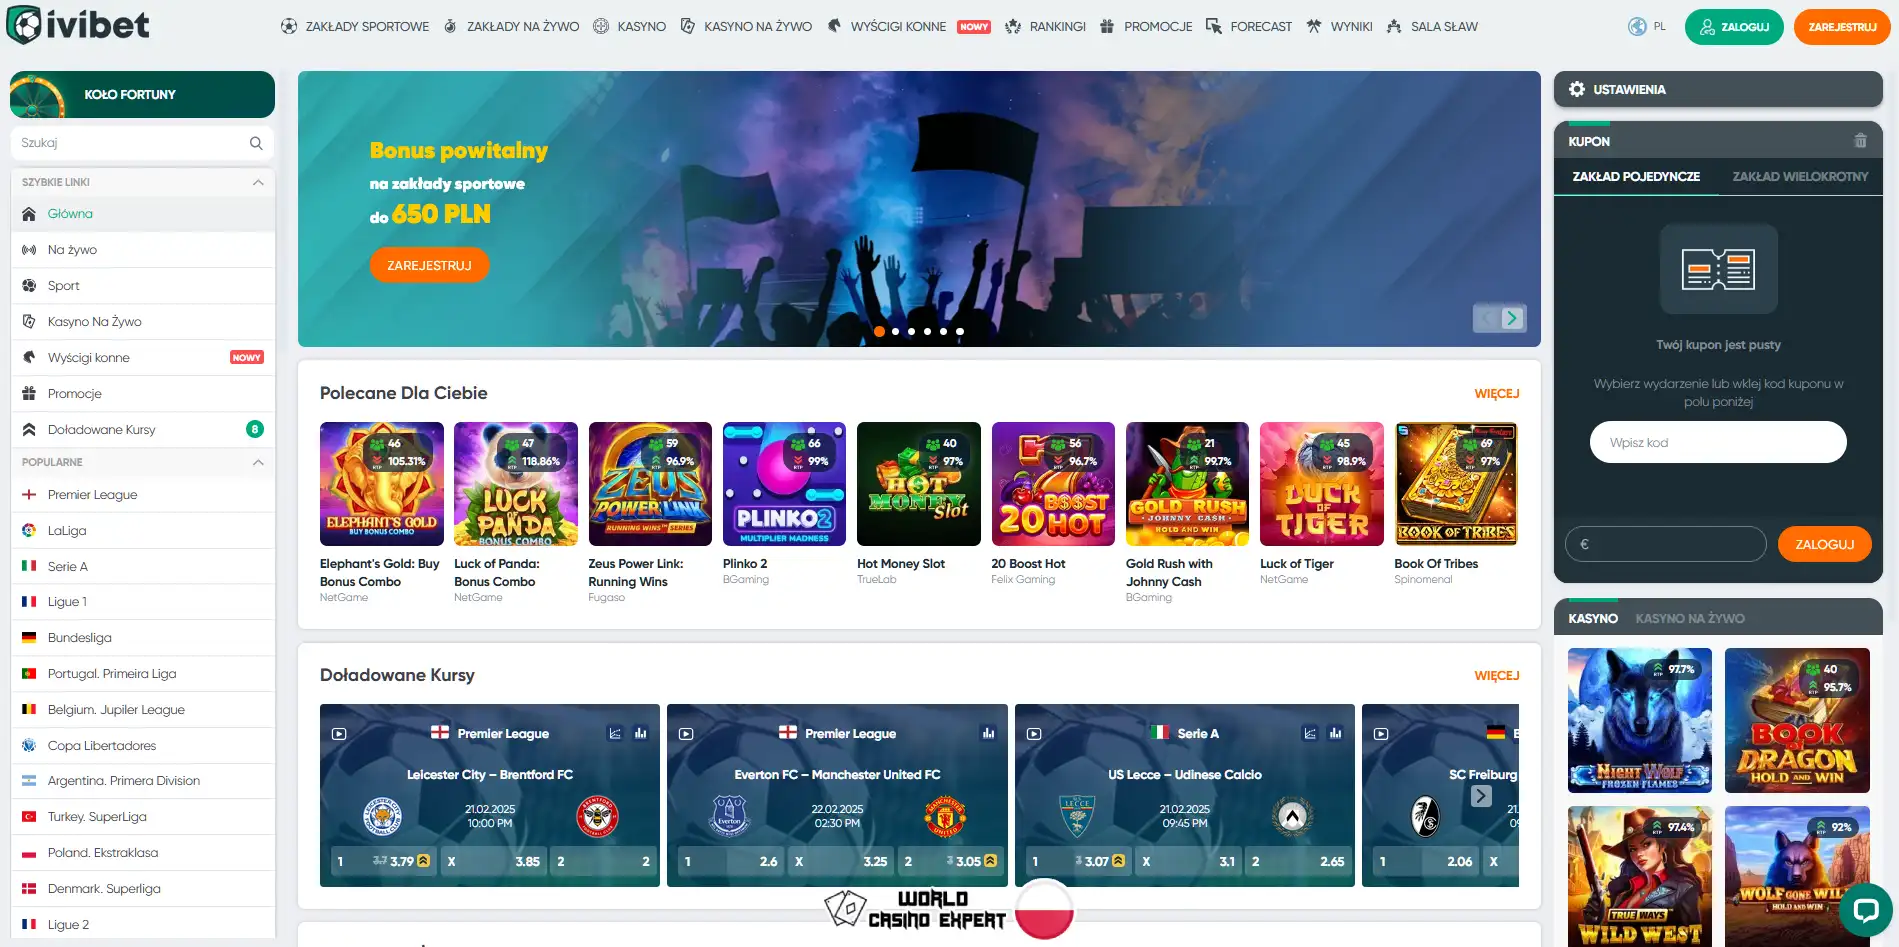The width and height of the screenshot is (1899, 947).
Task: Click the Koło Fortuny wheel banner
Action: [x=142, y=94]
